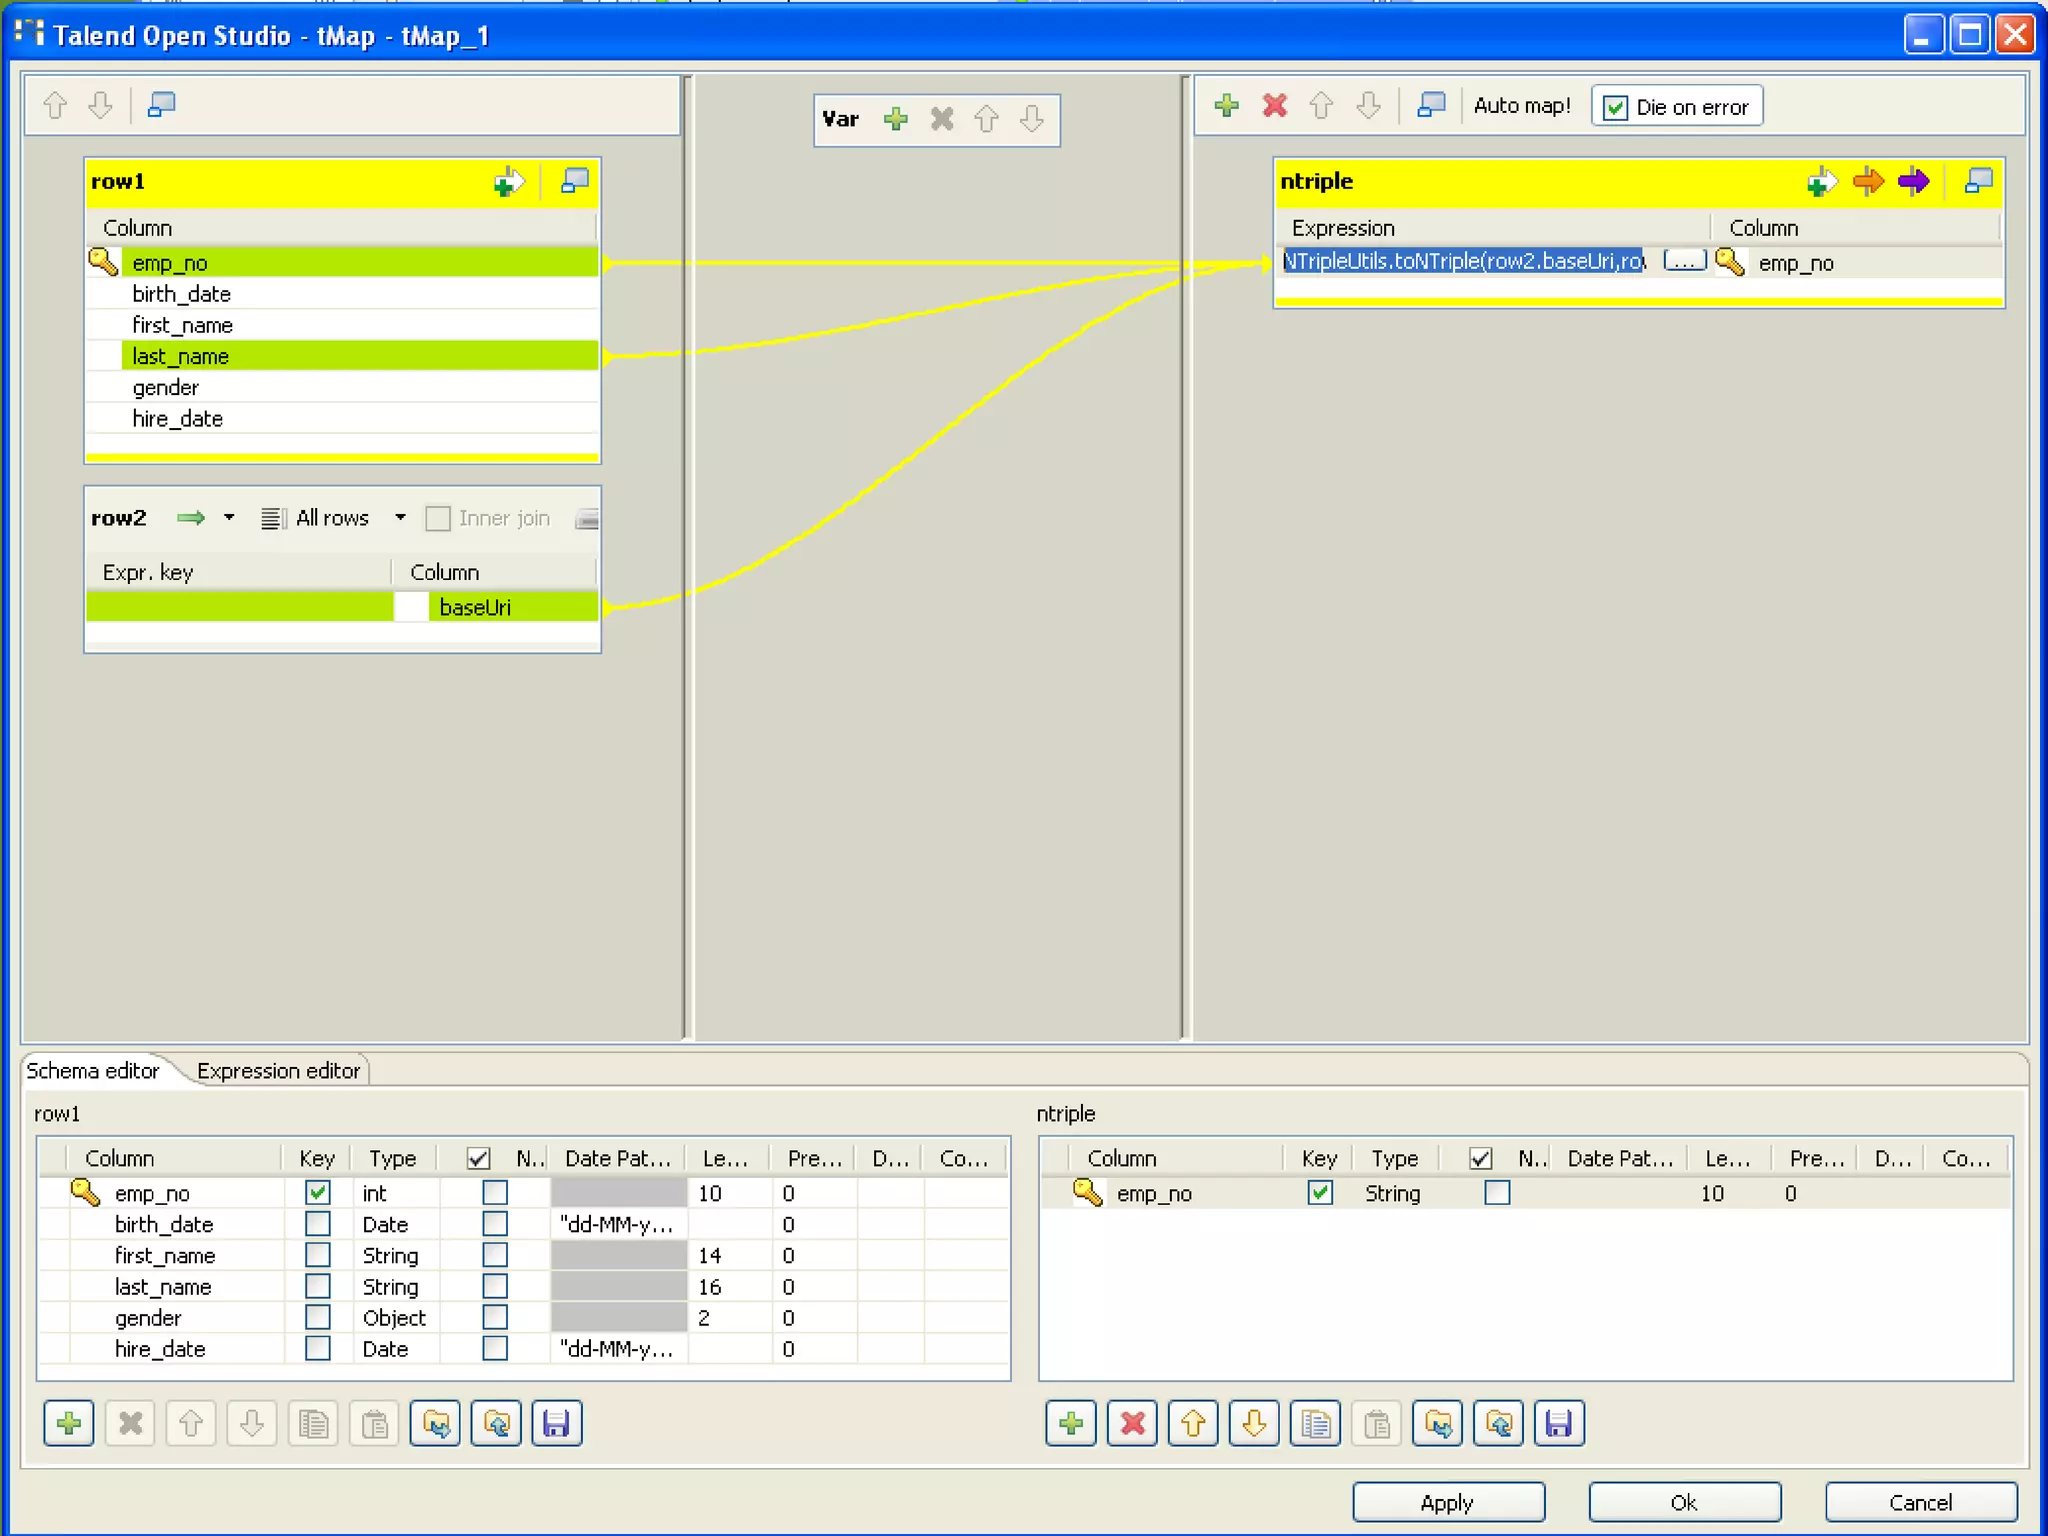Click the purple arrow on ntriple table
Image resolution: width=2048 pixels, height=1536 pixels.
click(1913, 181)
